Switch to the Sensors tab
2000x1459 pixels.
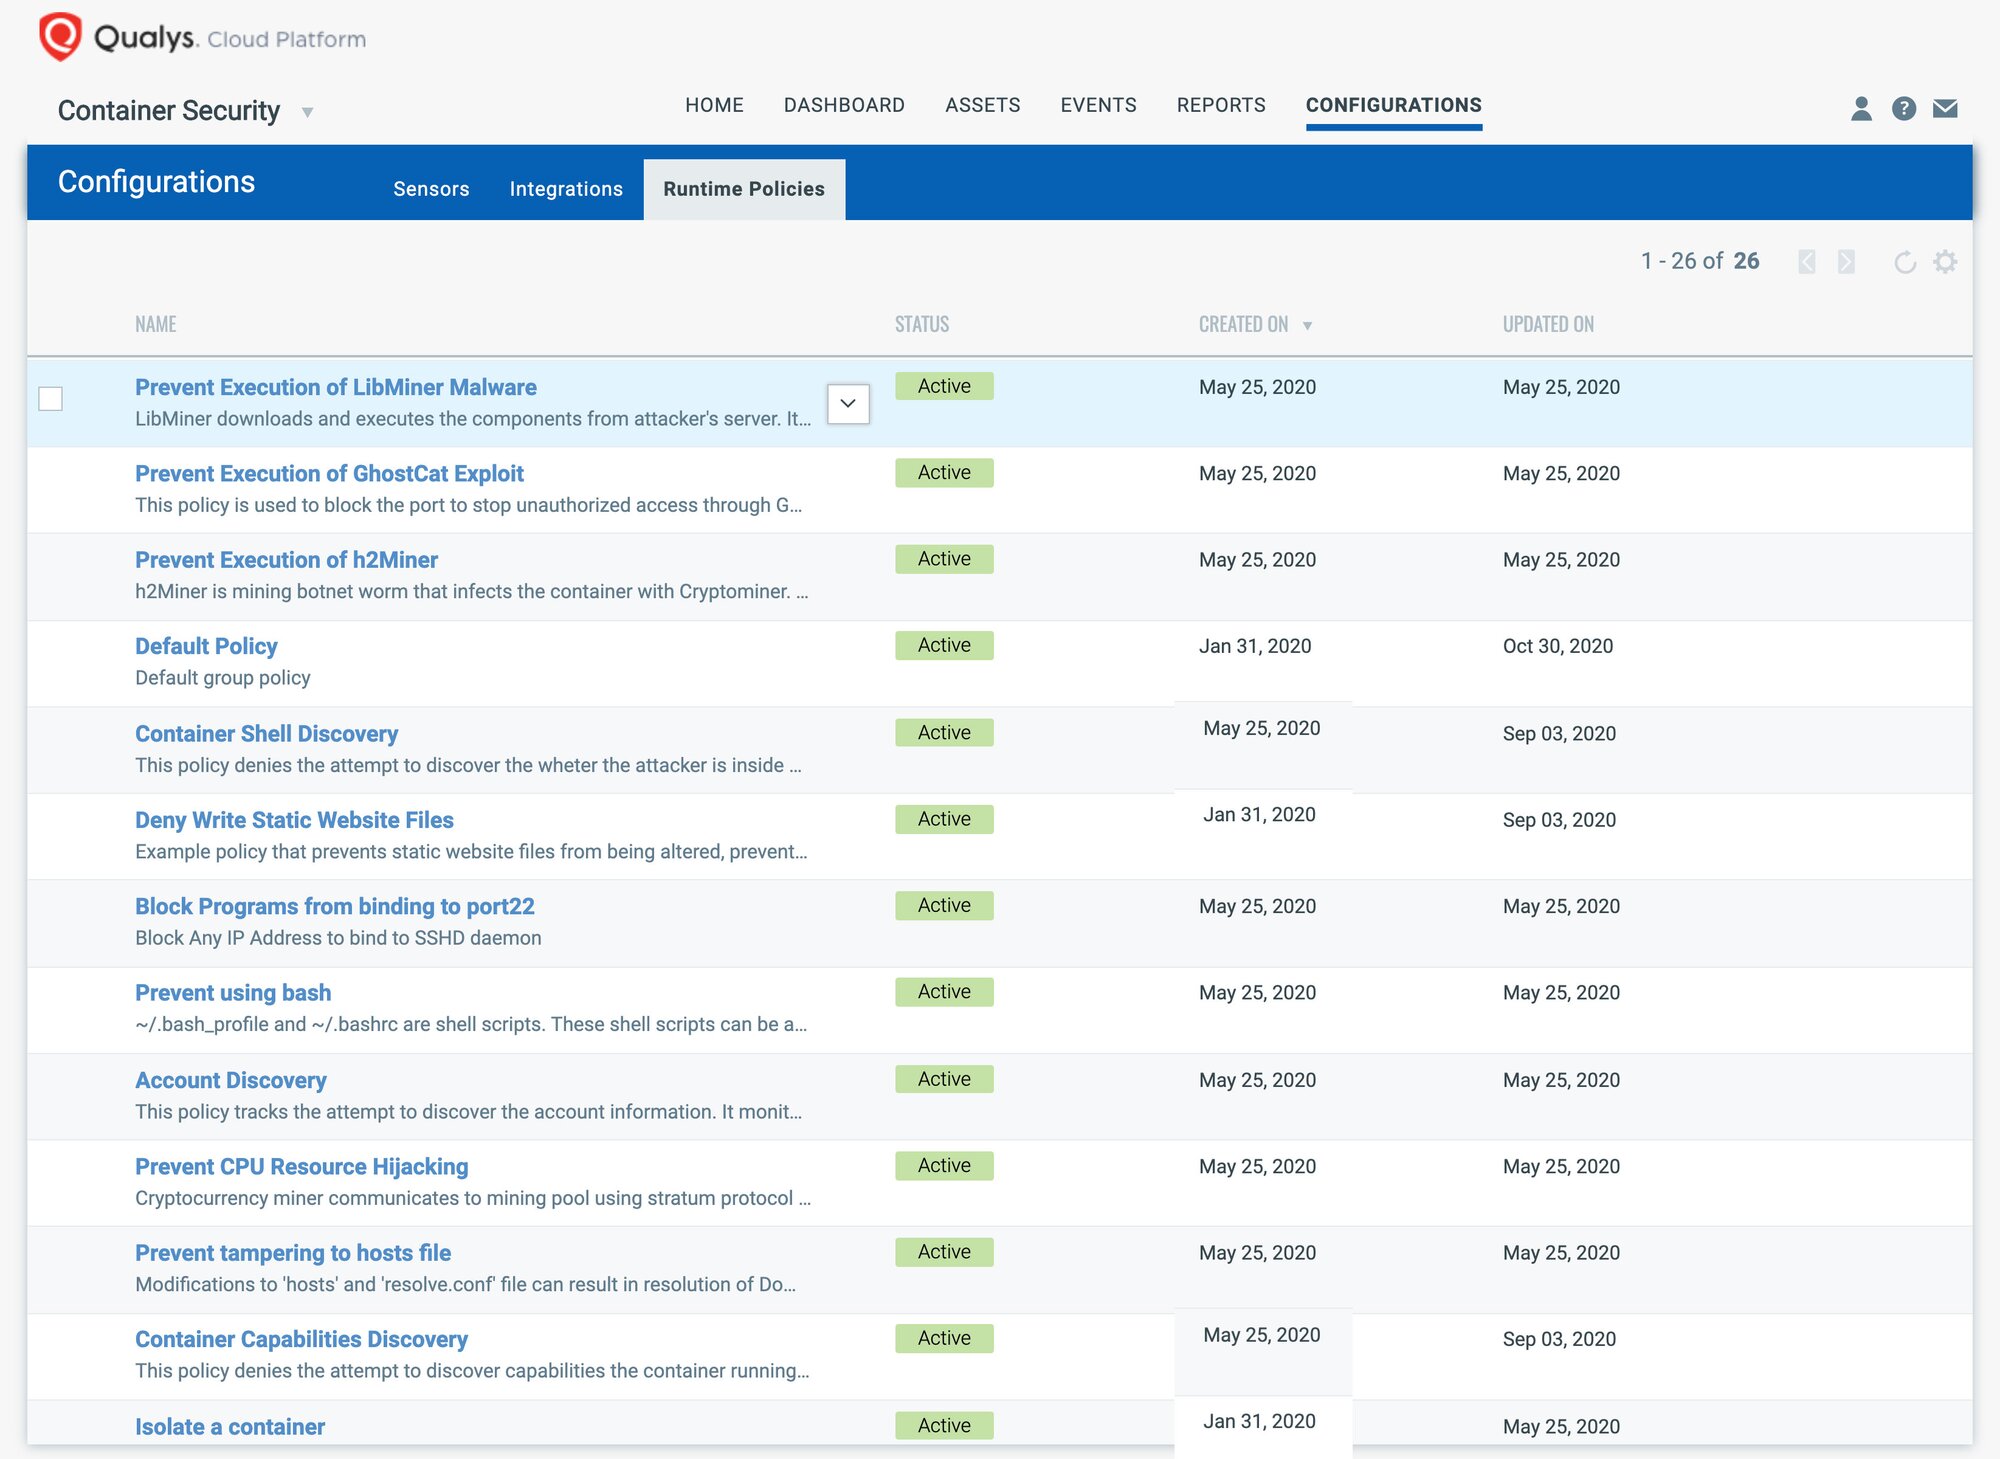coord(431,189)
